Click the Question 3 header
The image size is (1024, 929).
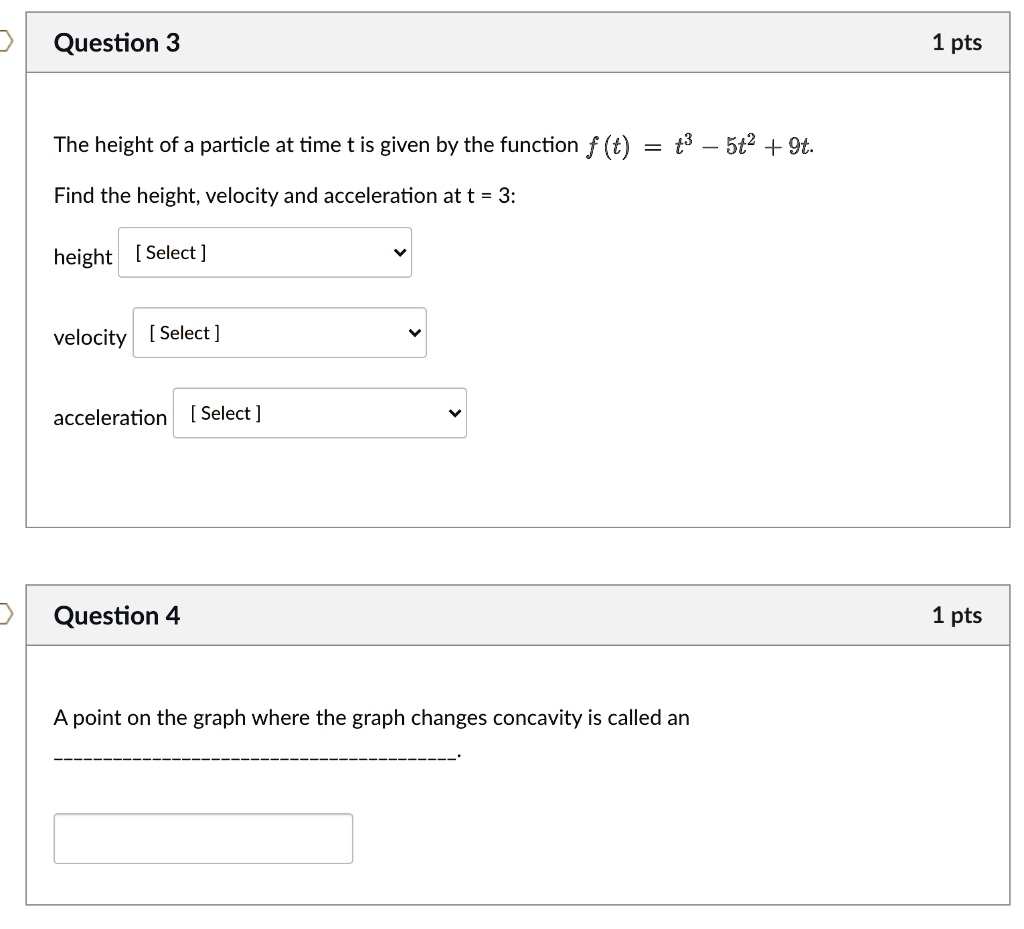(x=117, y=42)
